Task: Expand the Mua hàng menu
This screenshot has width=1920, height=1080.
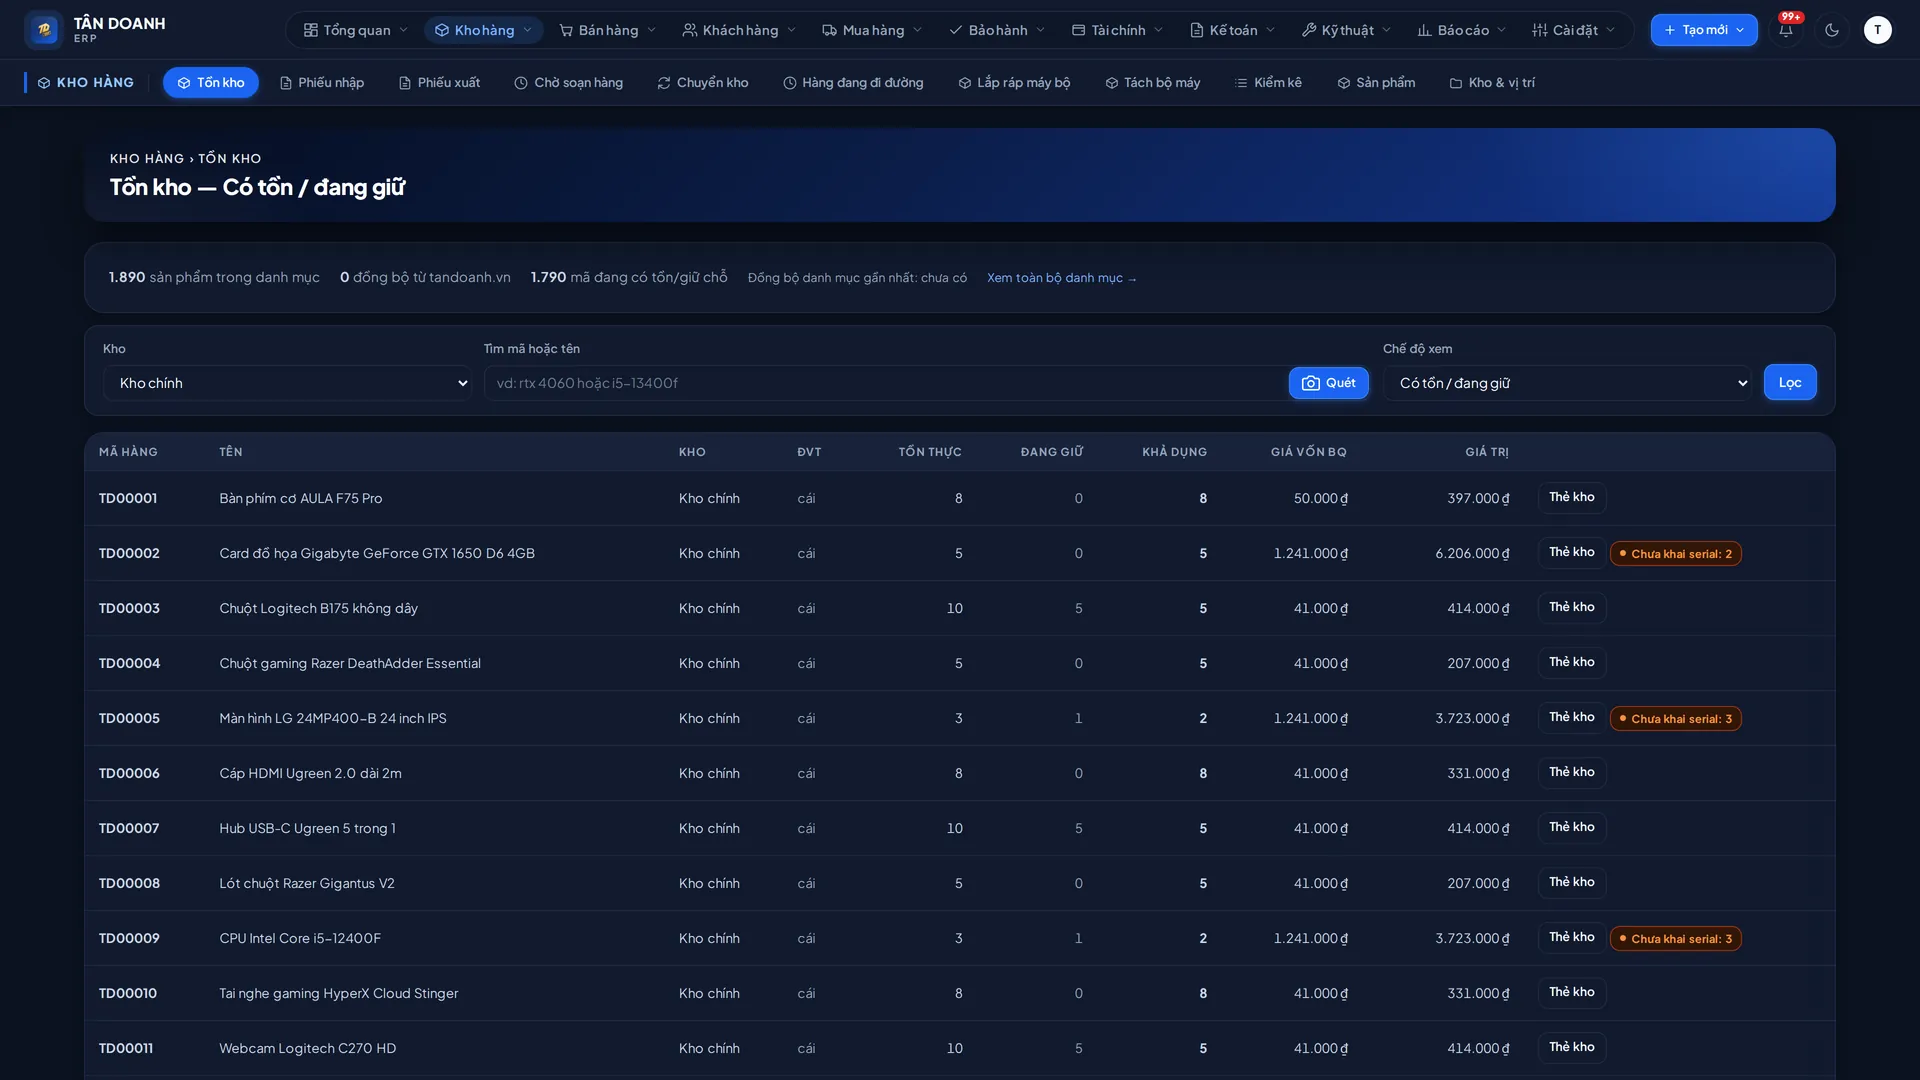Action: coord(872,30)
